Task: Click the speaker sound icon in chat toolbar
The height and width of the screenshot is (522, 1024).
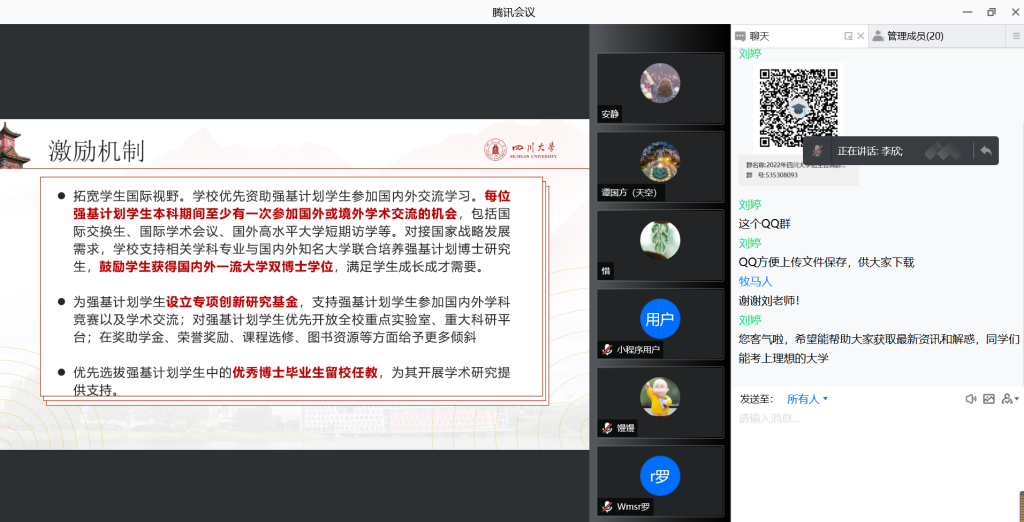Action: coord(970,398)
